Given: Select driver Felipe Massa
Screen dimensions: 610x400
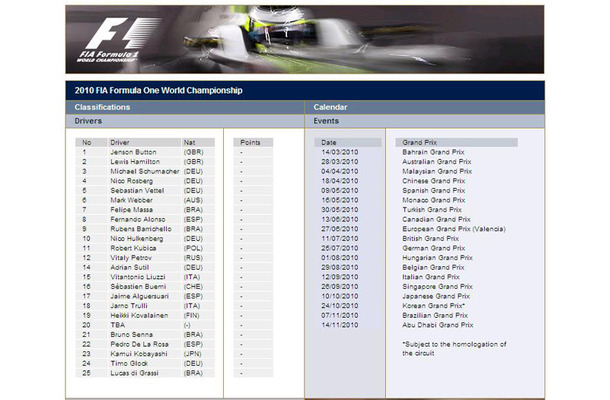Looking at the screenshot, I should point(131,210).
